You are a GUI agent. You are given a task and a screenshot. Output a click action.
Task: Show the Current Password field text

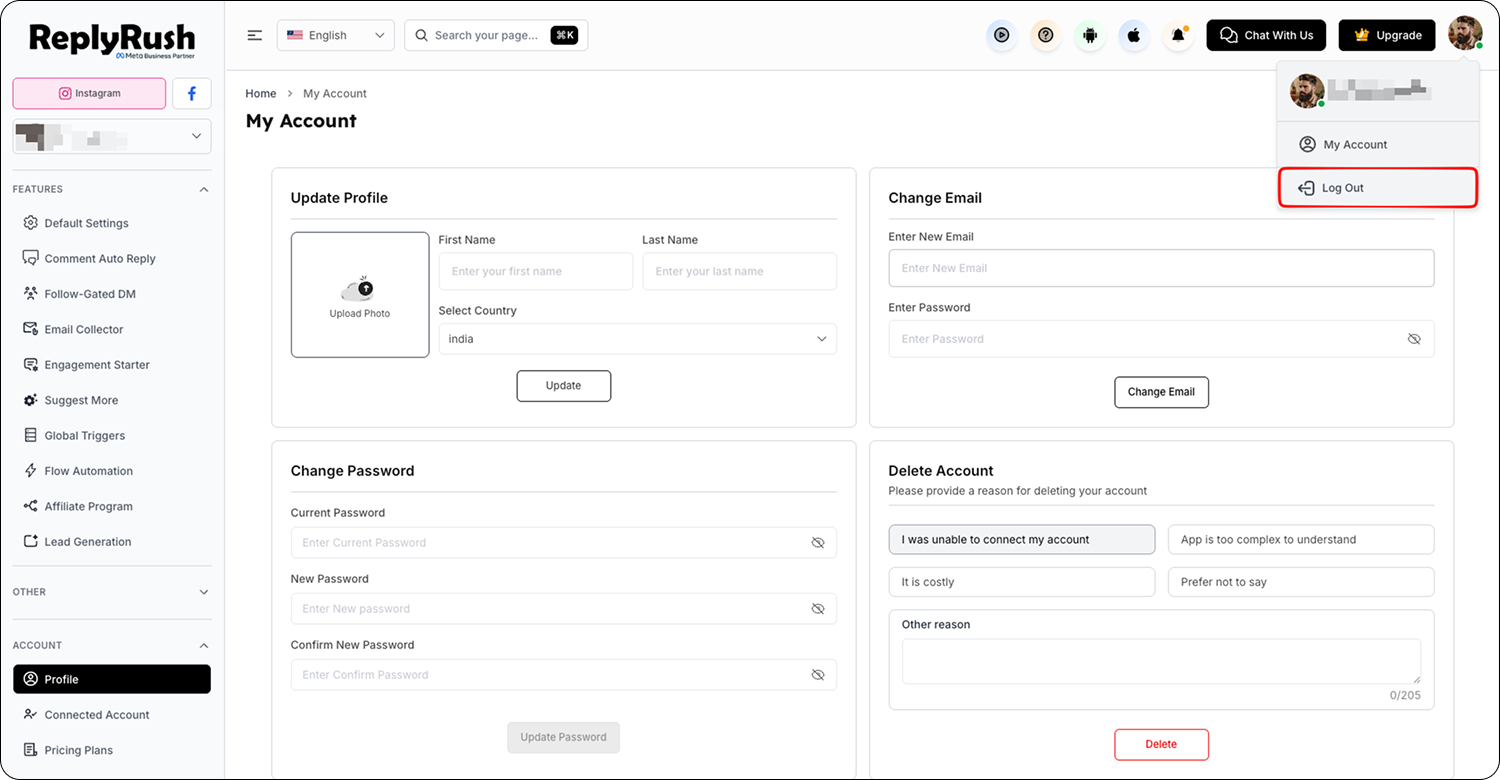tap(818, 543)
